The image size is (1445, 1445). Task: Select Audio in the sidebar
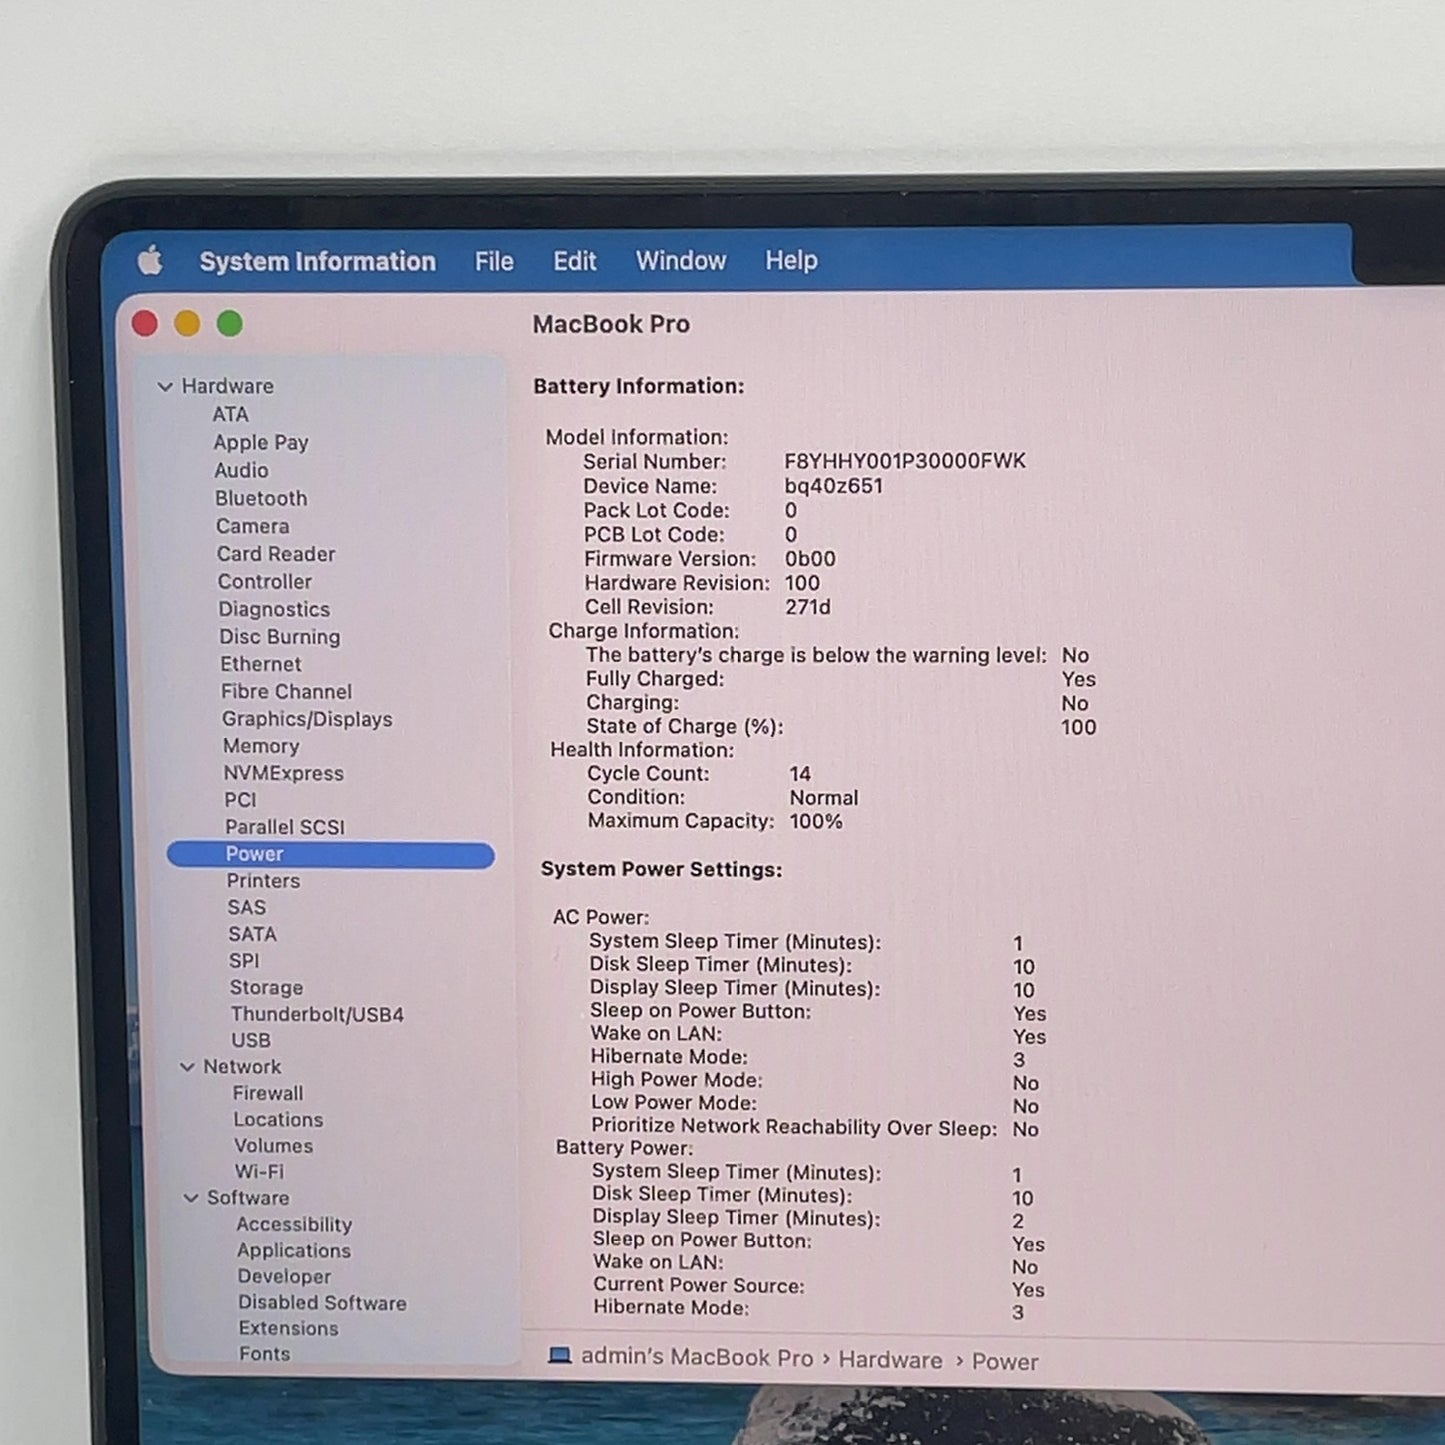[241, 470]
